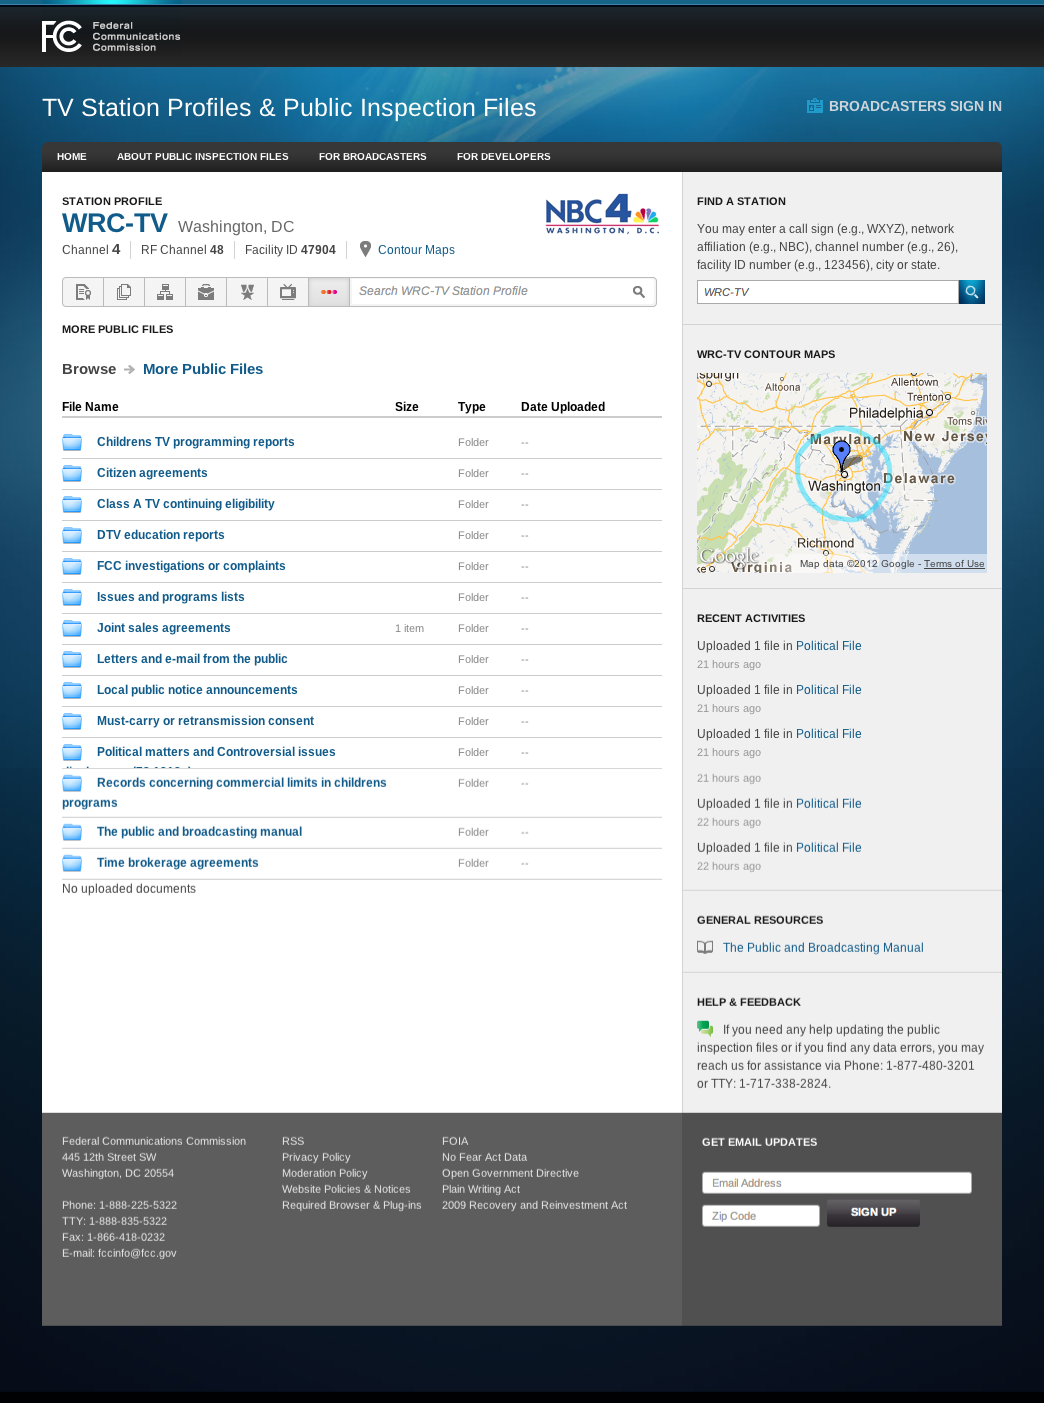Viewport: 1044px width, 1403px height.
Task: Click the blue pin marker on the map
Action: [x=842, y=456]
